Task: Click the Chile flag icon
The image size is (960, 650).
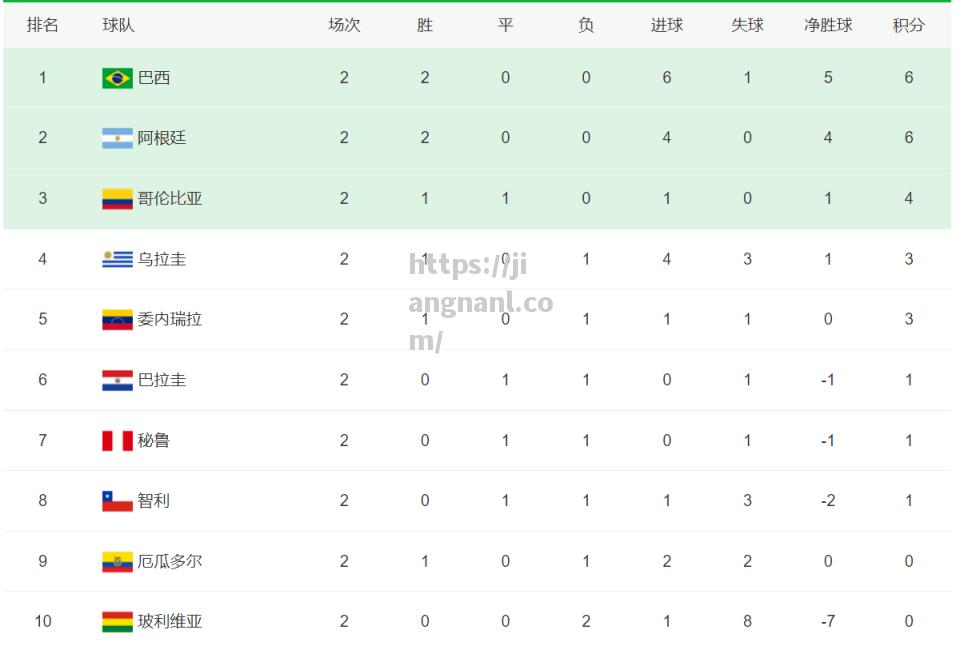Action: pyautogui.click(x=117, y=501)
